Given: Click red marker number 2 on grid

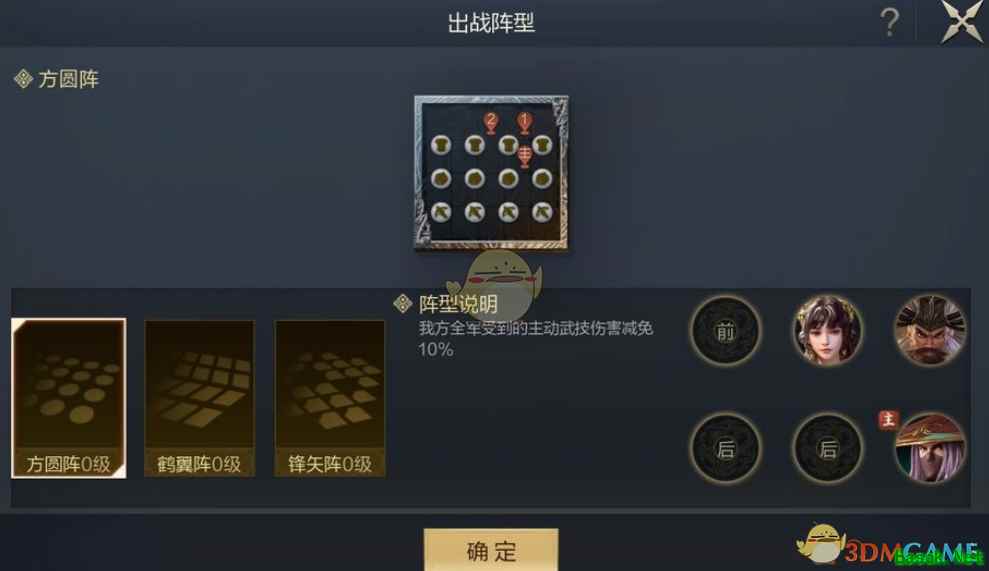Looking at the screenshot, I should coord(491,122).
